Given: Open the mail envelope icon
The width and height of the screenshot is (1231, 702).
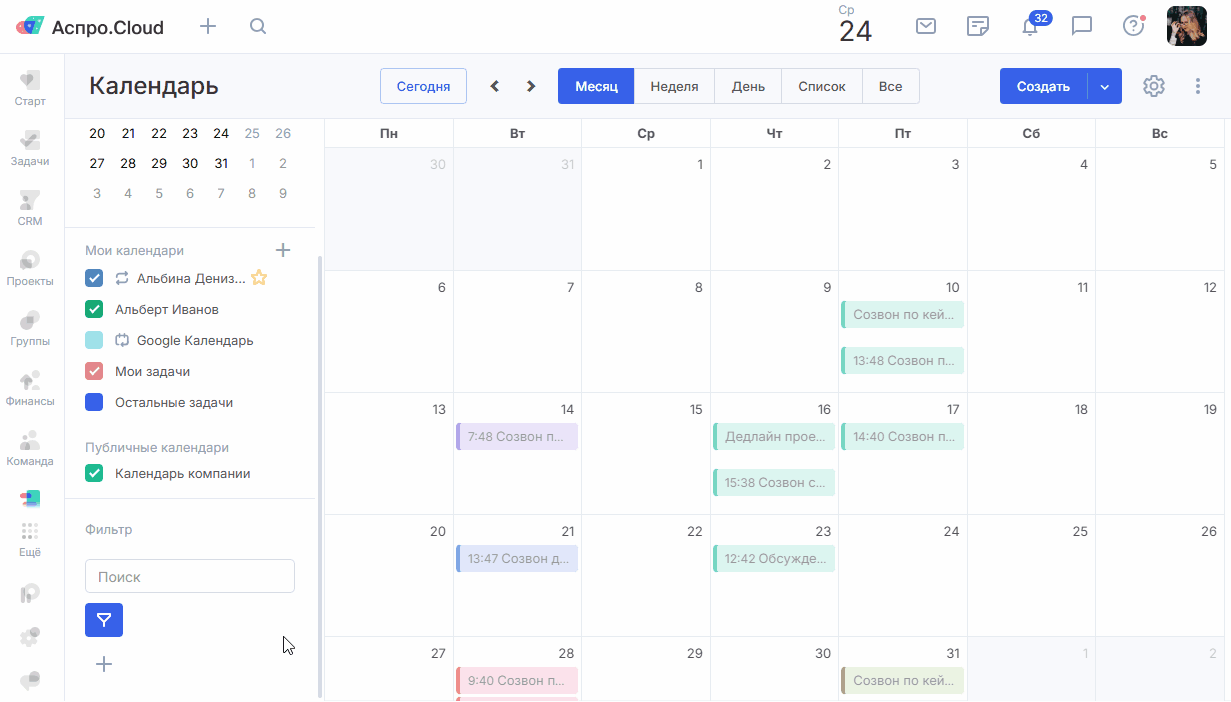Looking at the screenshot, I should 926,26.
